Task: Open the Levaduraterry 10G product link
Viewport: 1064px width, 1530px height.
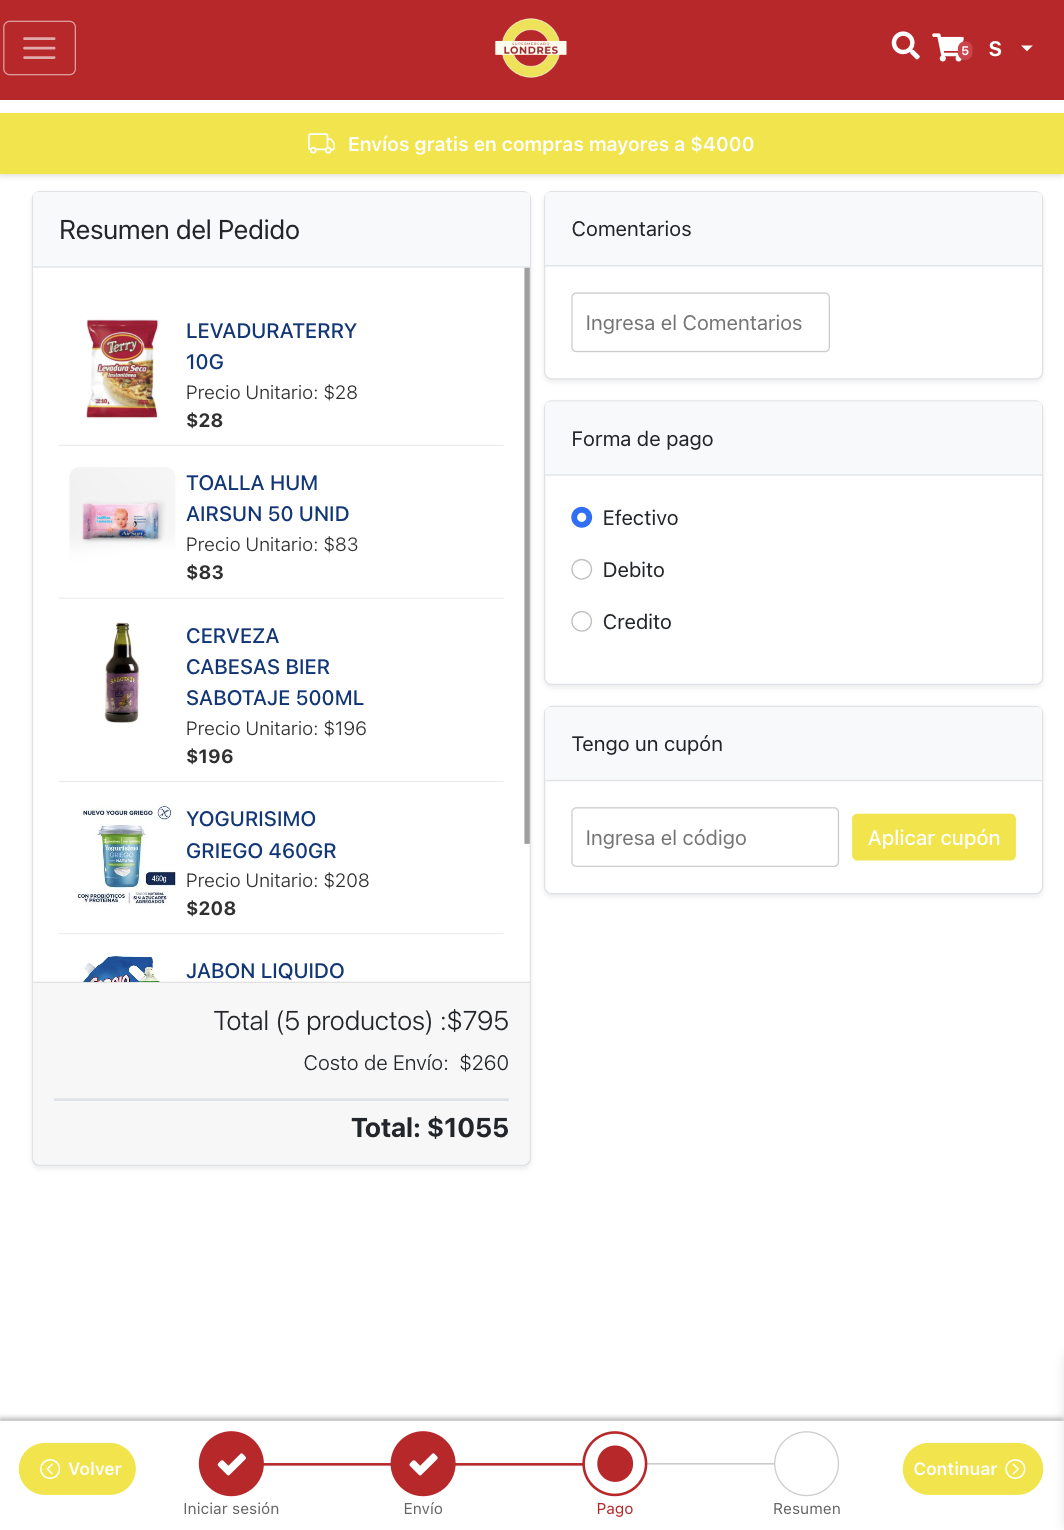Action: [271, 346]
